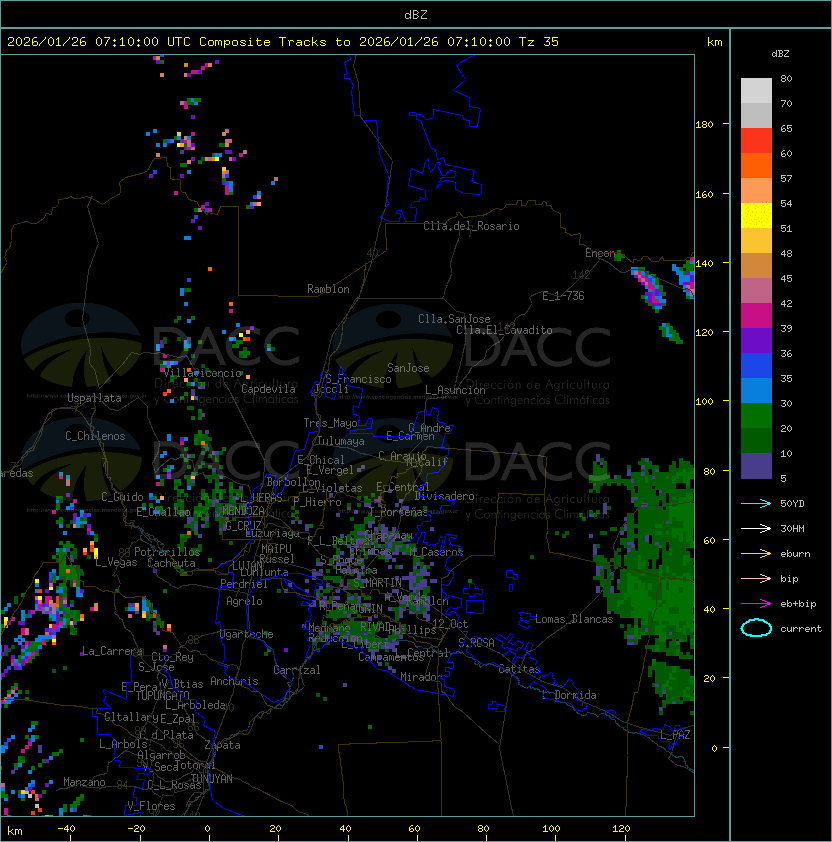
Task: Select the purple legend swatch near 39
Action: [756, 340]
